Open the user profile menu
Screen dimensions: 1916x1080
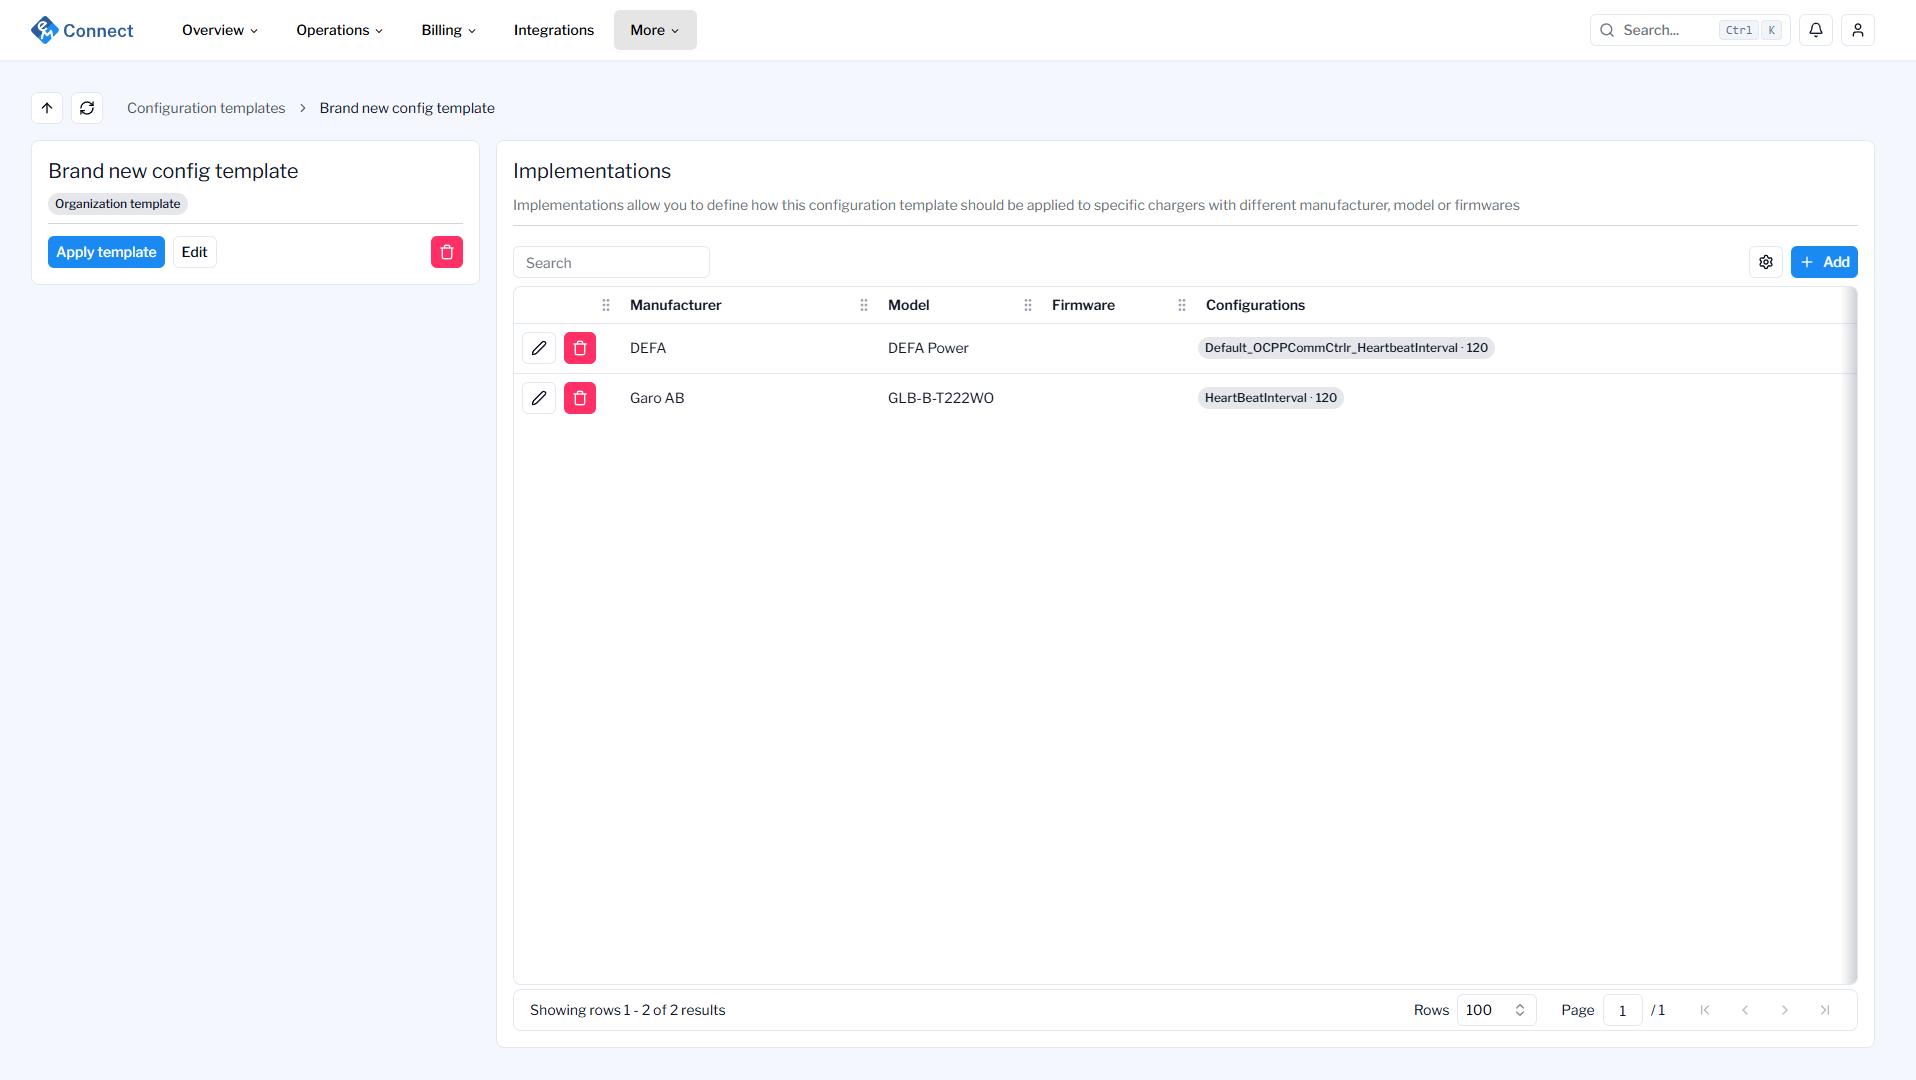(1858, 29)
